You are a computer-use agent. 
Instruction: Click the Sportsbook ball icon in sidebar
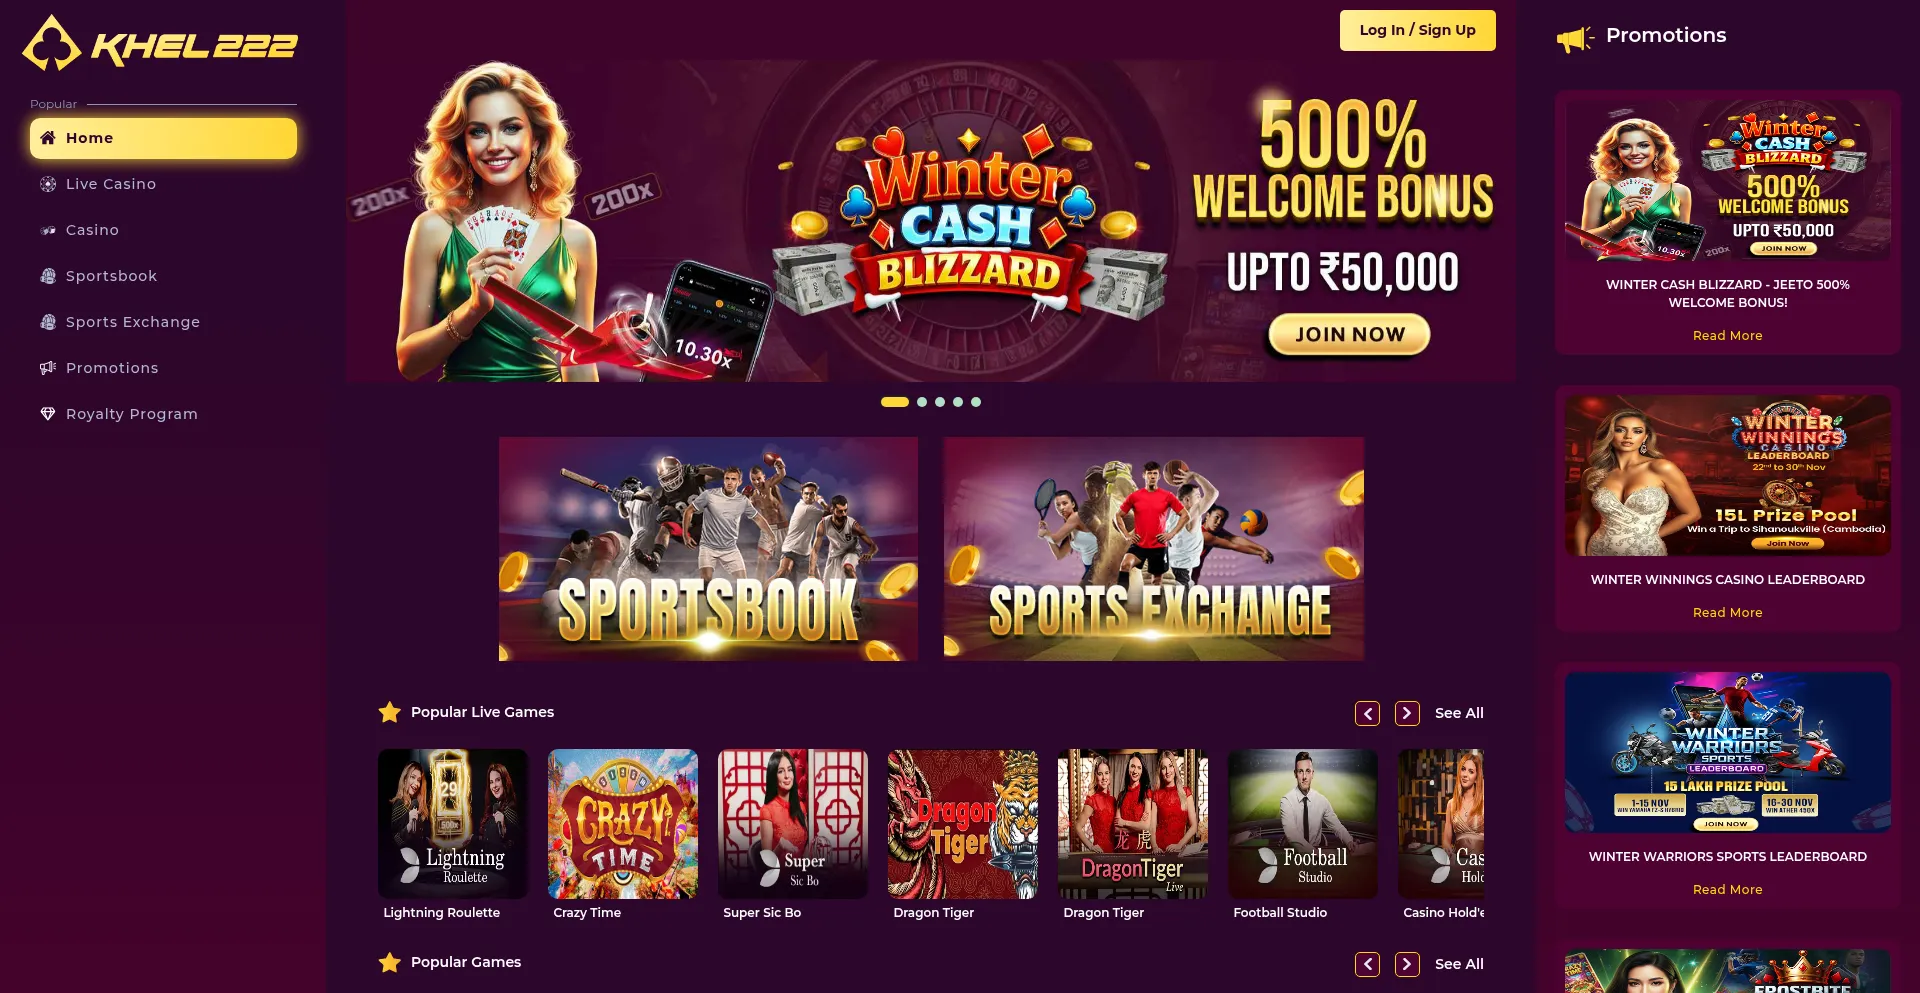point(48,276)
